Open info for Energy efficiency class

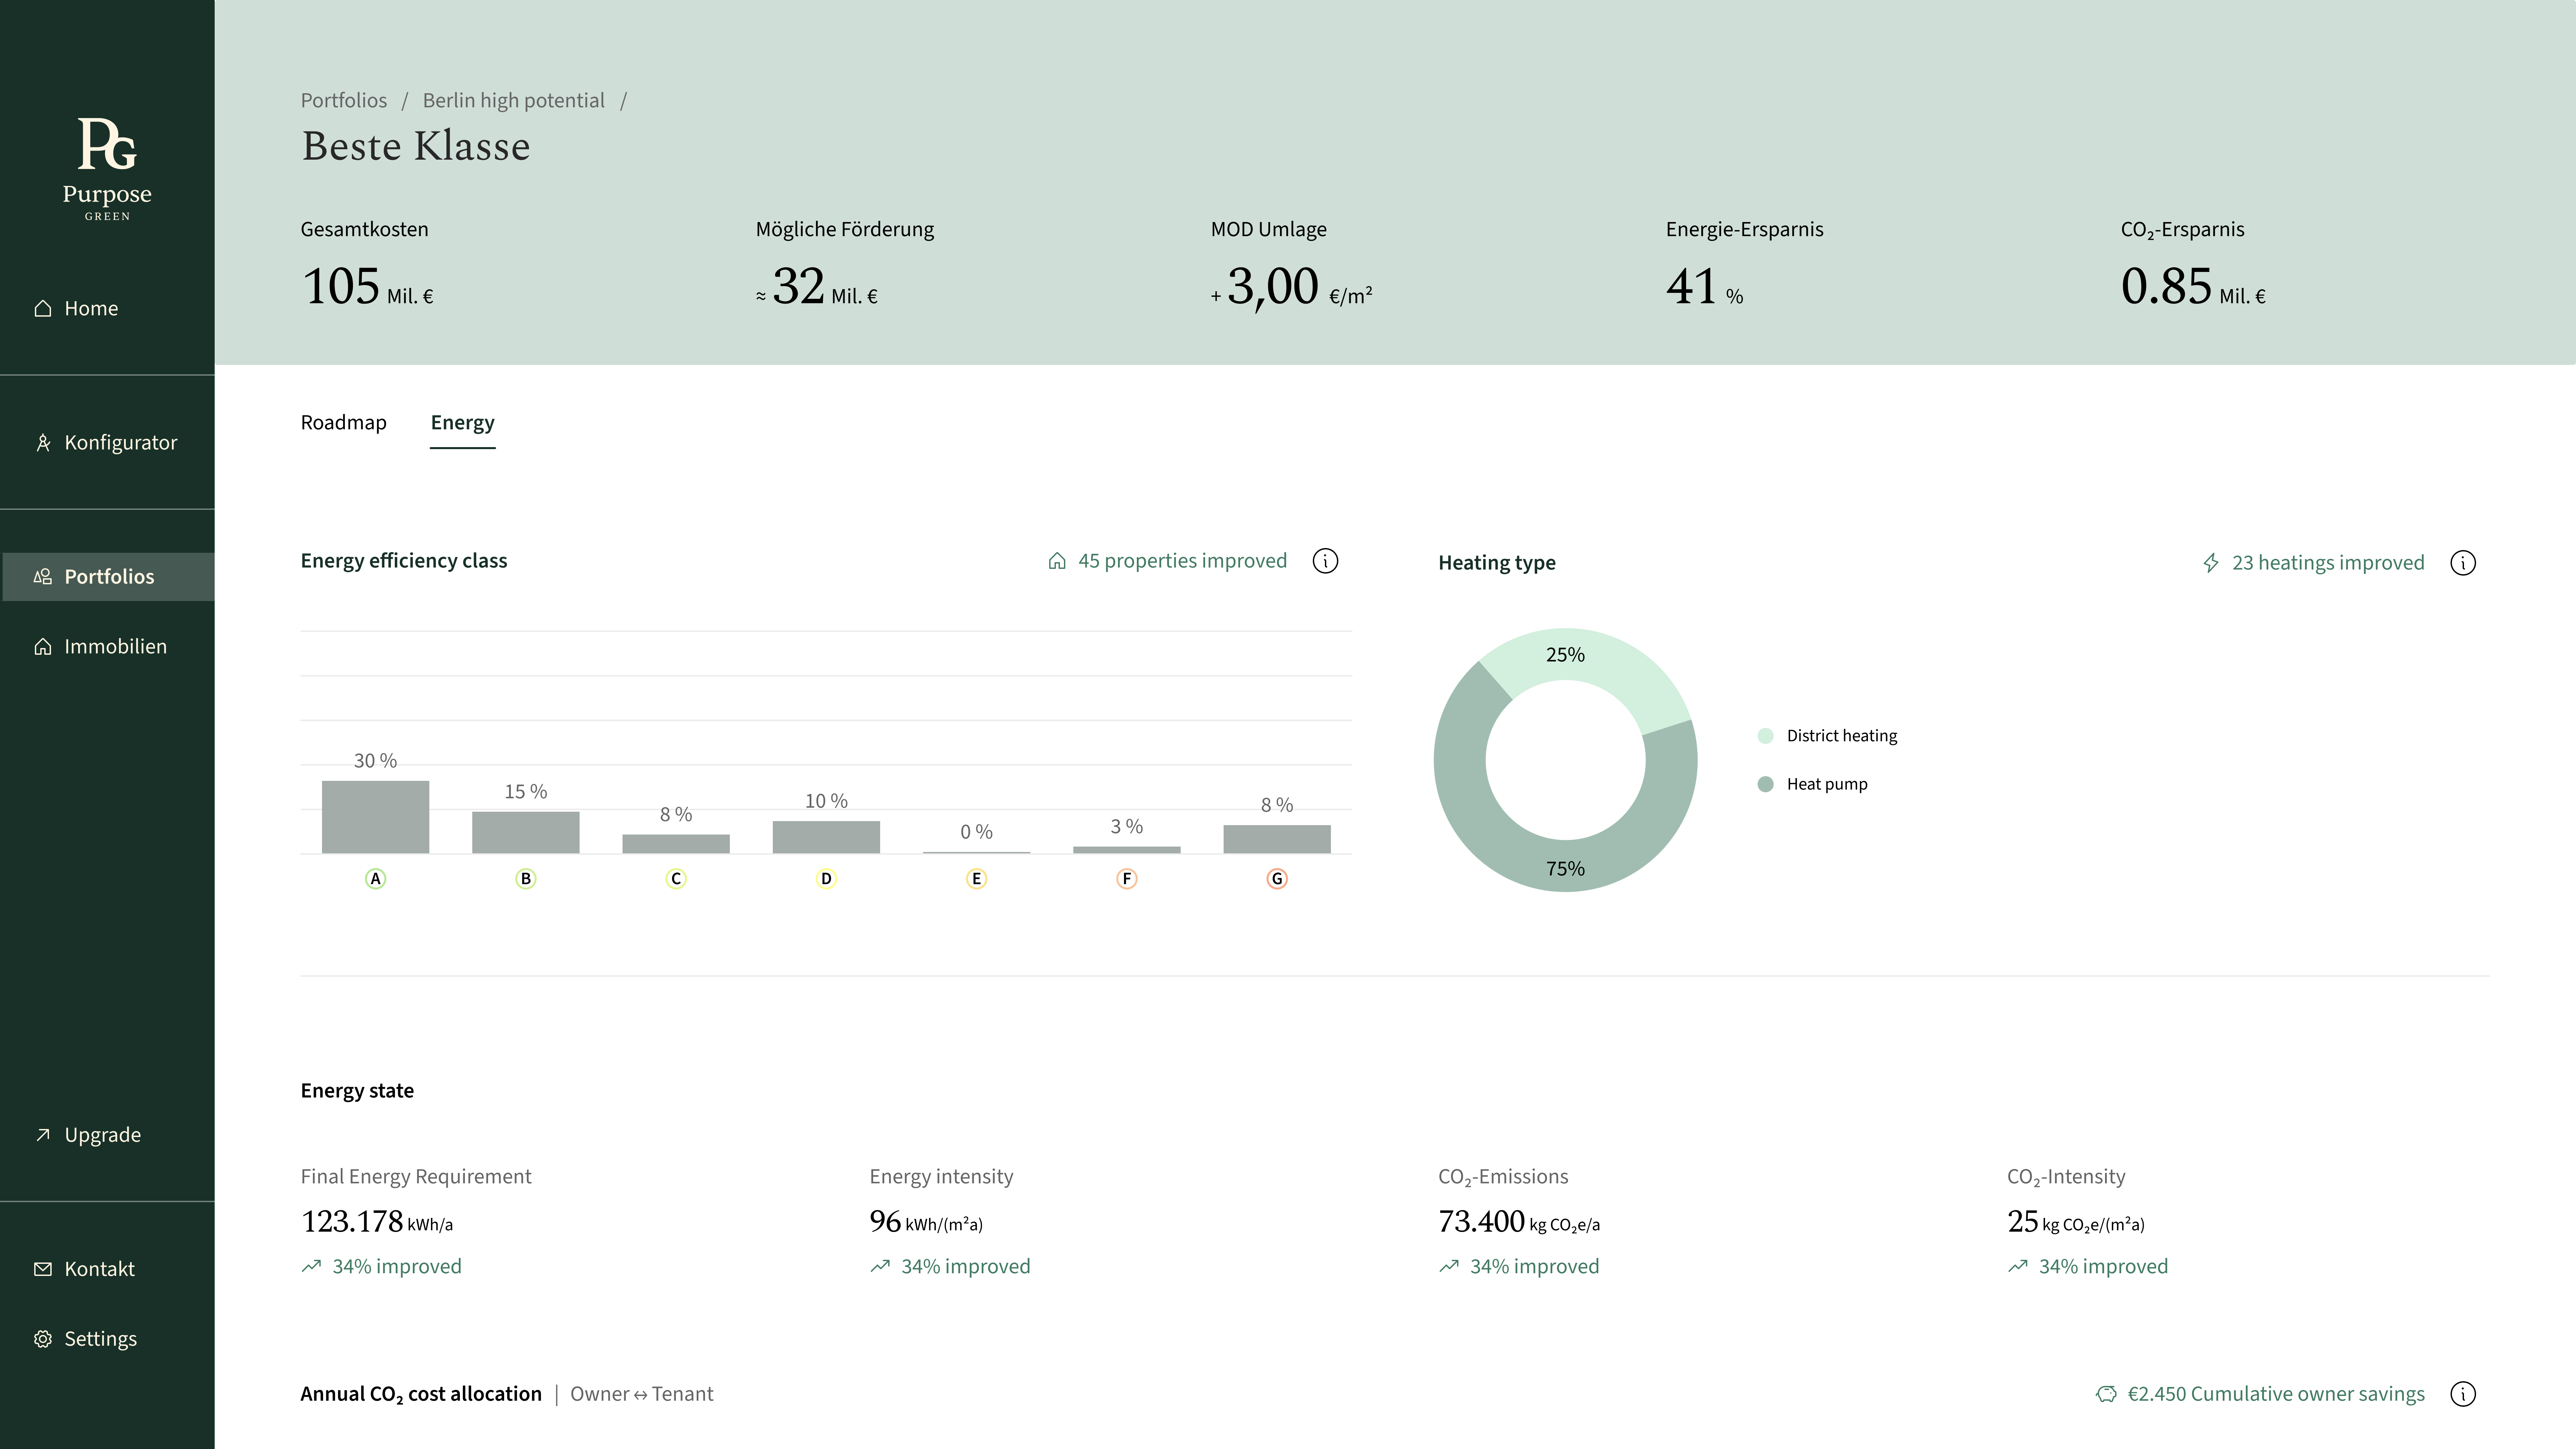pos(1325,561)
